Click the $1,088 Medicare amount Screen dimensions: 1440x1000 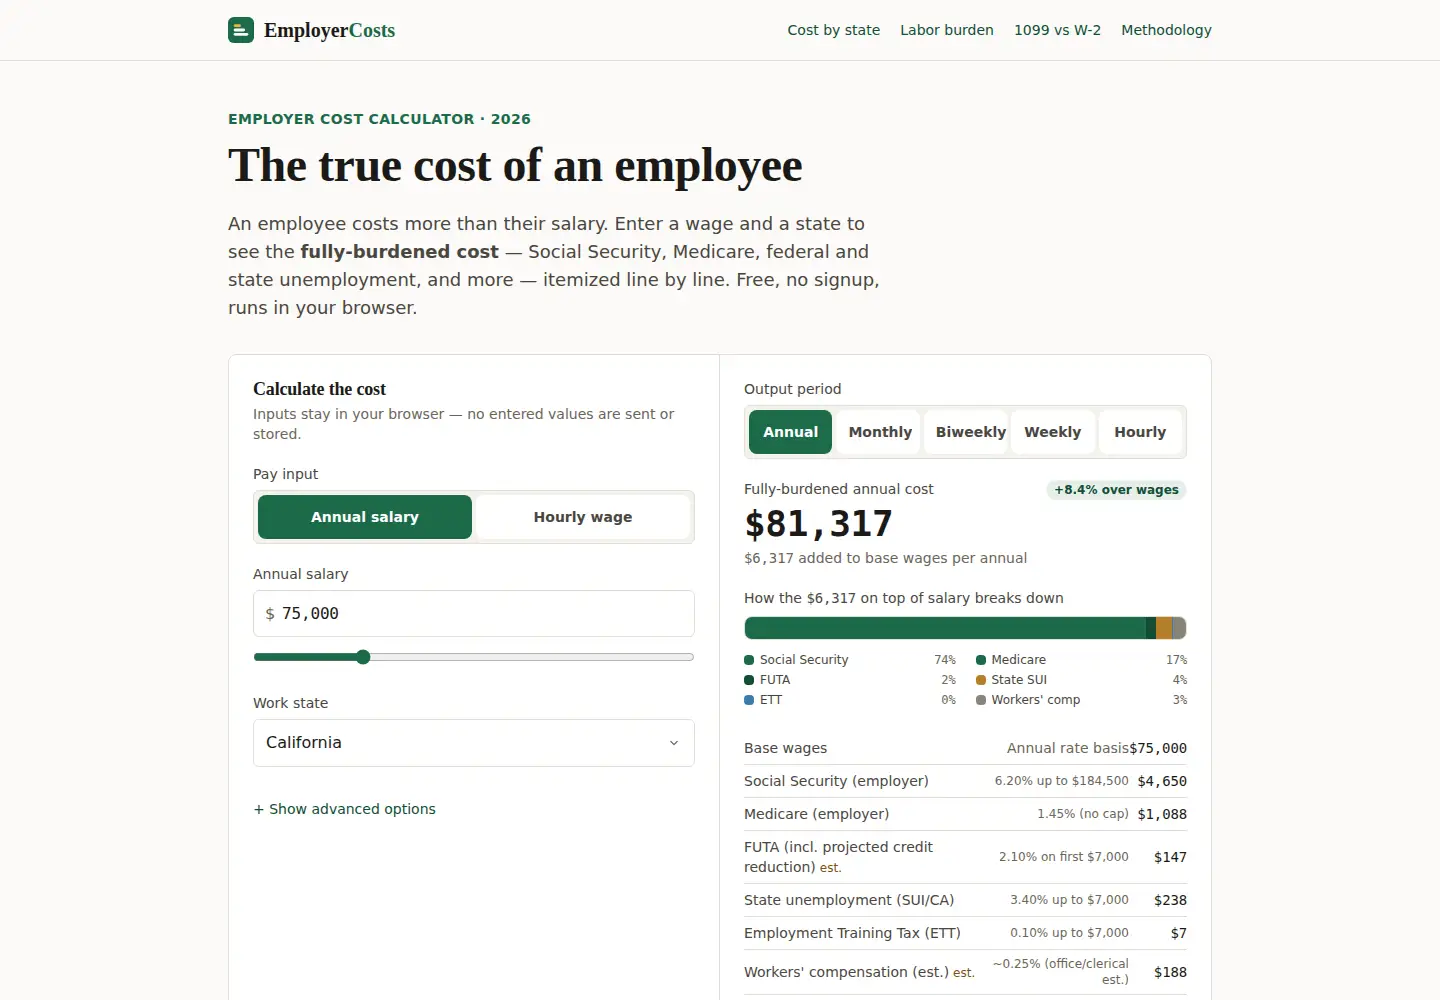(x=1162, y=814)
